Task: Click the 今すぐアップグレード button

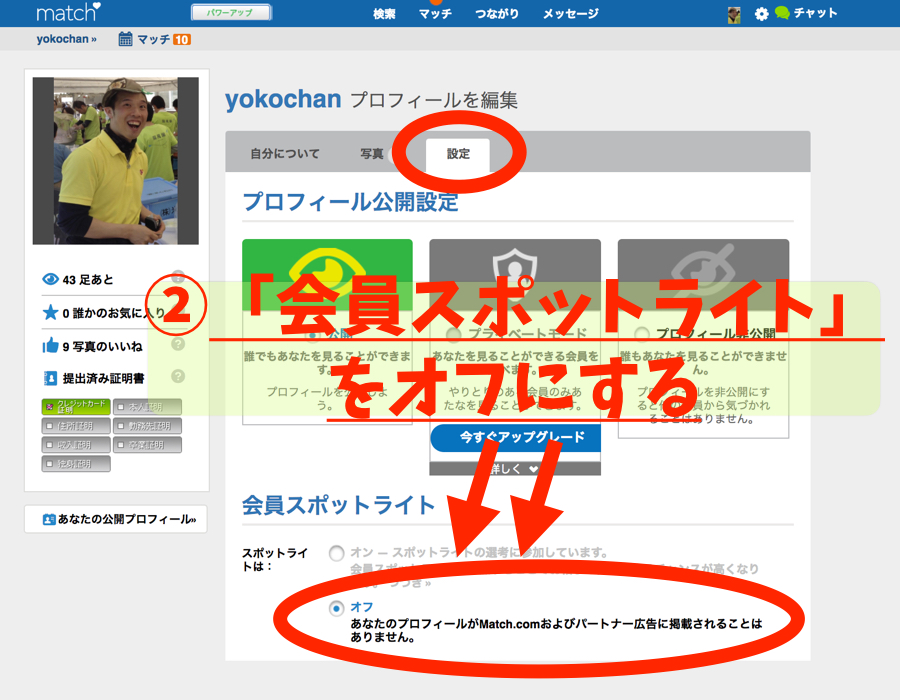Action: point(515,438)
